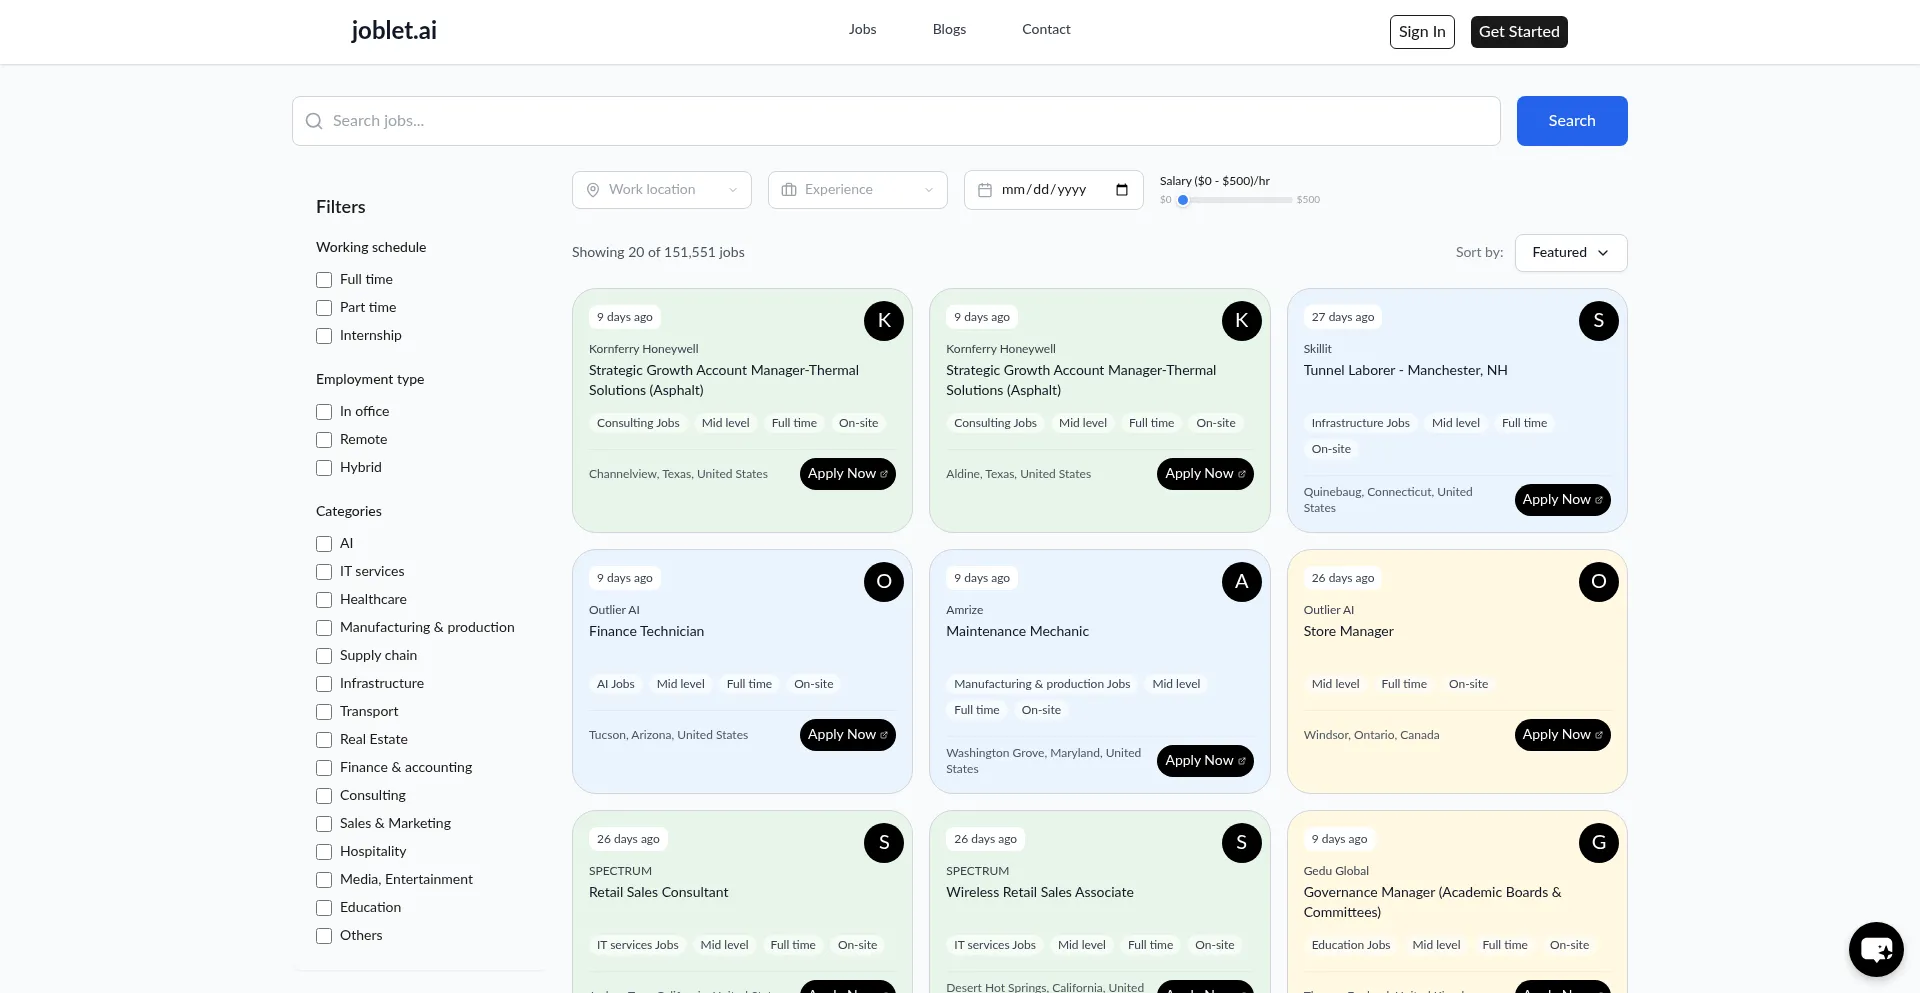Click the A avatar on the Maintenance Mechanic card

pyautogui.click(x=1241, y=582)
